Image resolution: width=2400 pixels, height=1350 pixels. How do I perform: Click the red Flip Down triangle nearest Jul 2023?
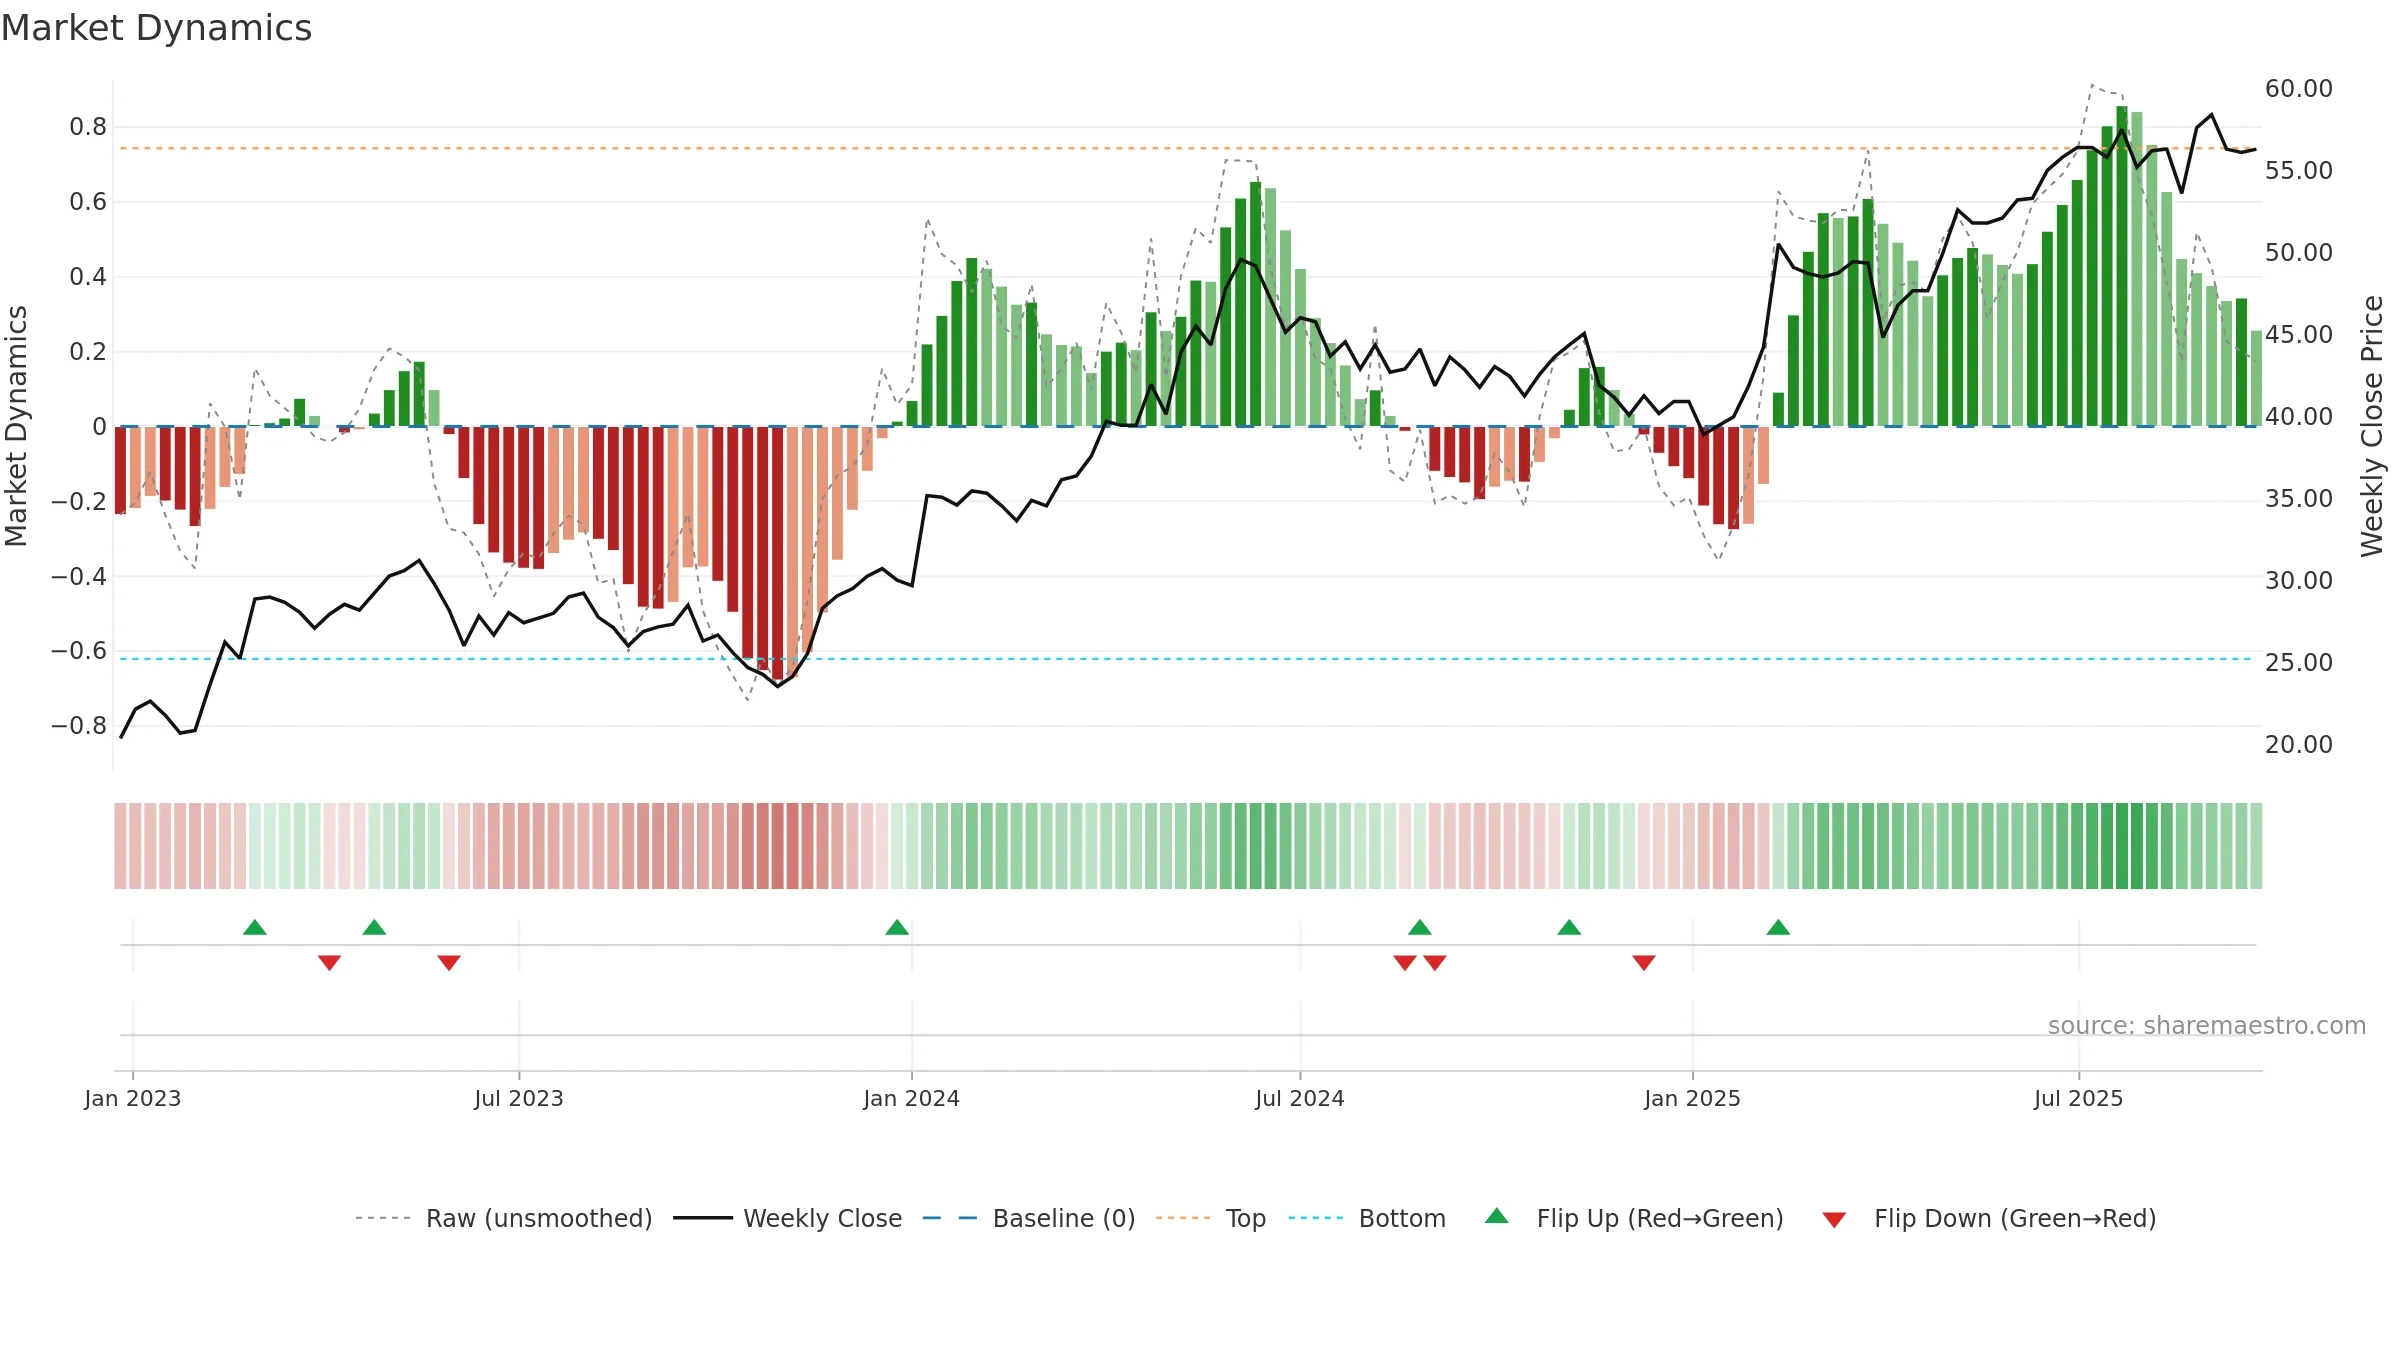tap(449, 963)
